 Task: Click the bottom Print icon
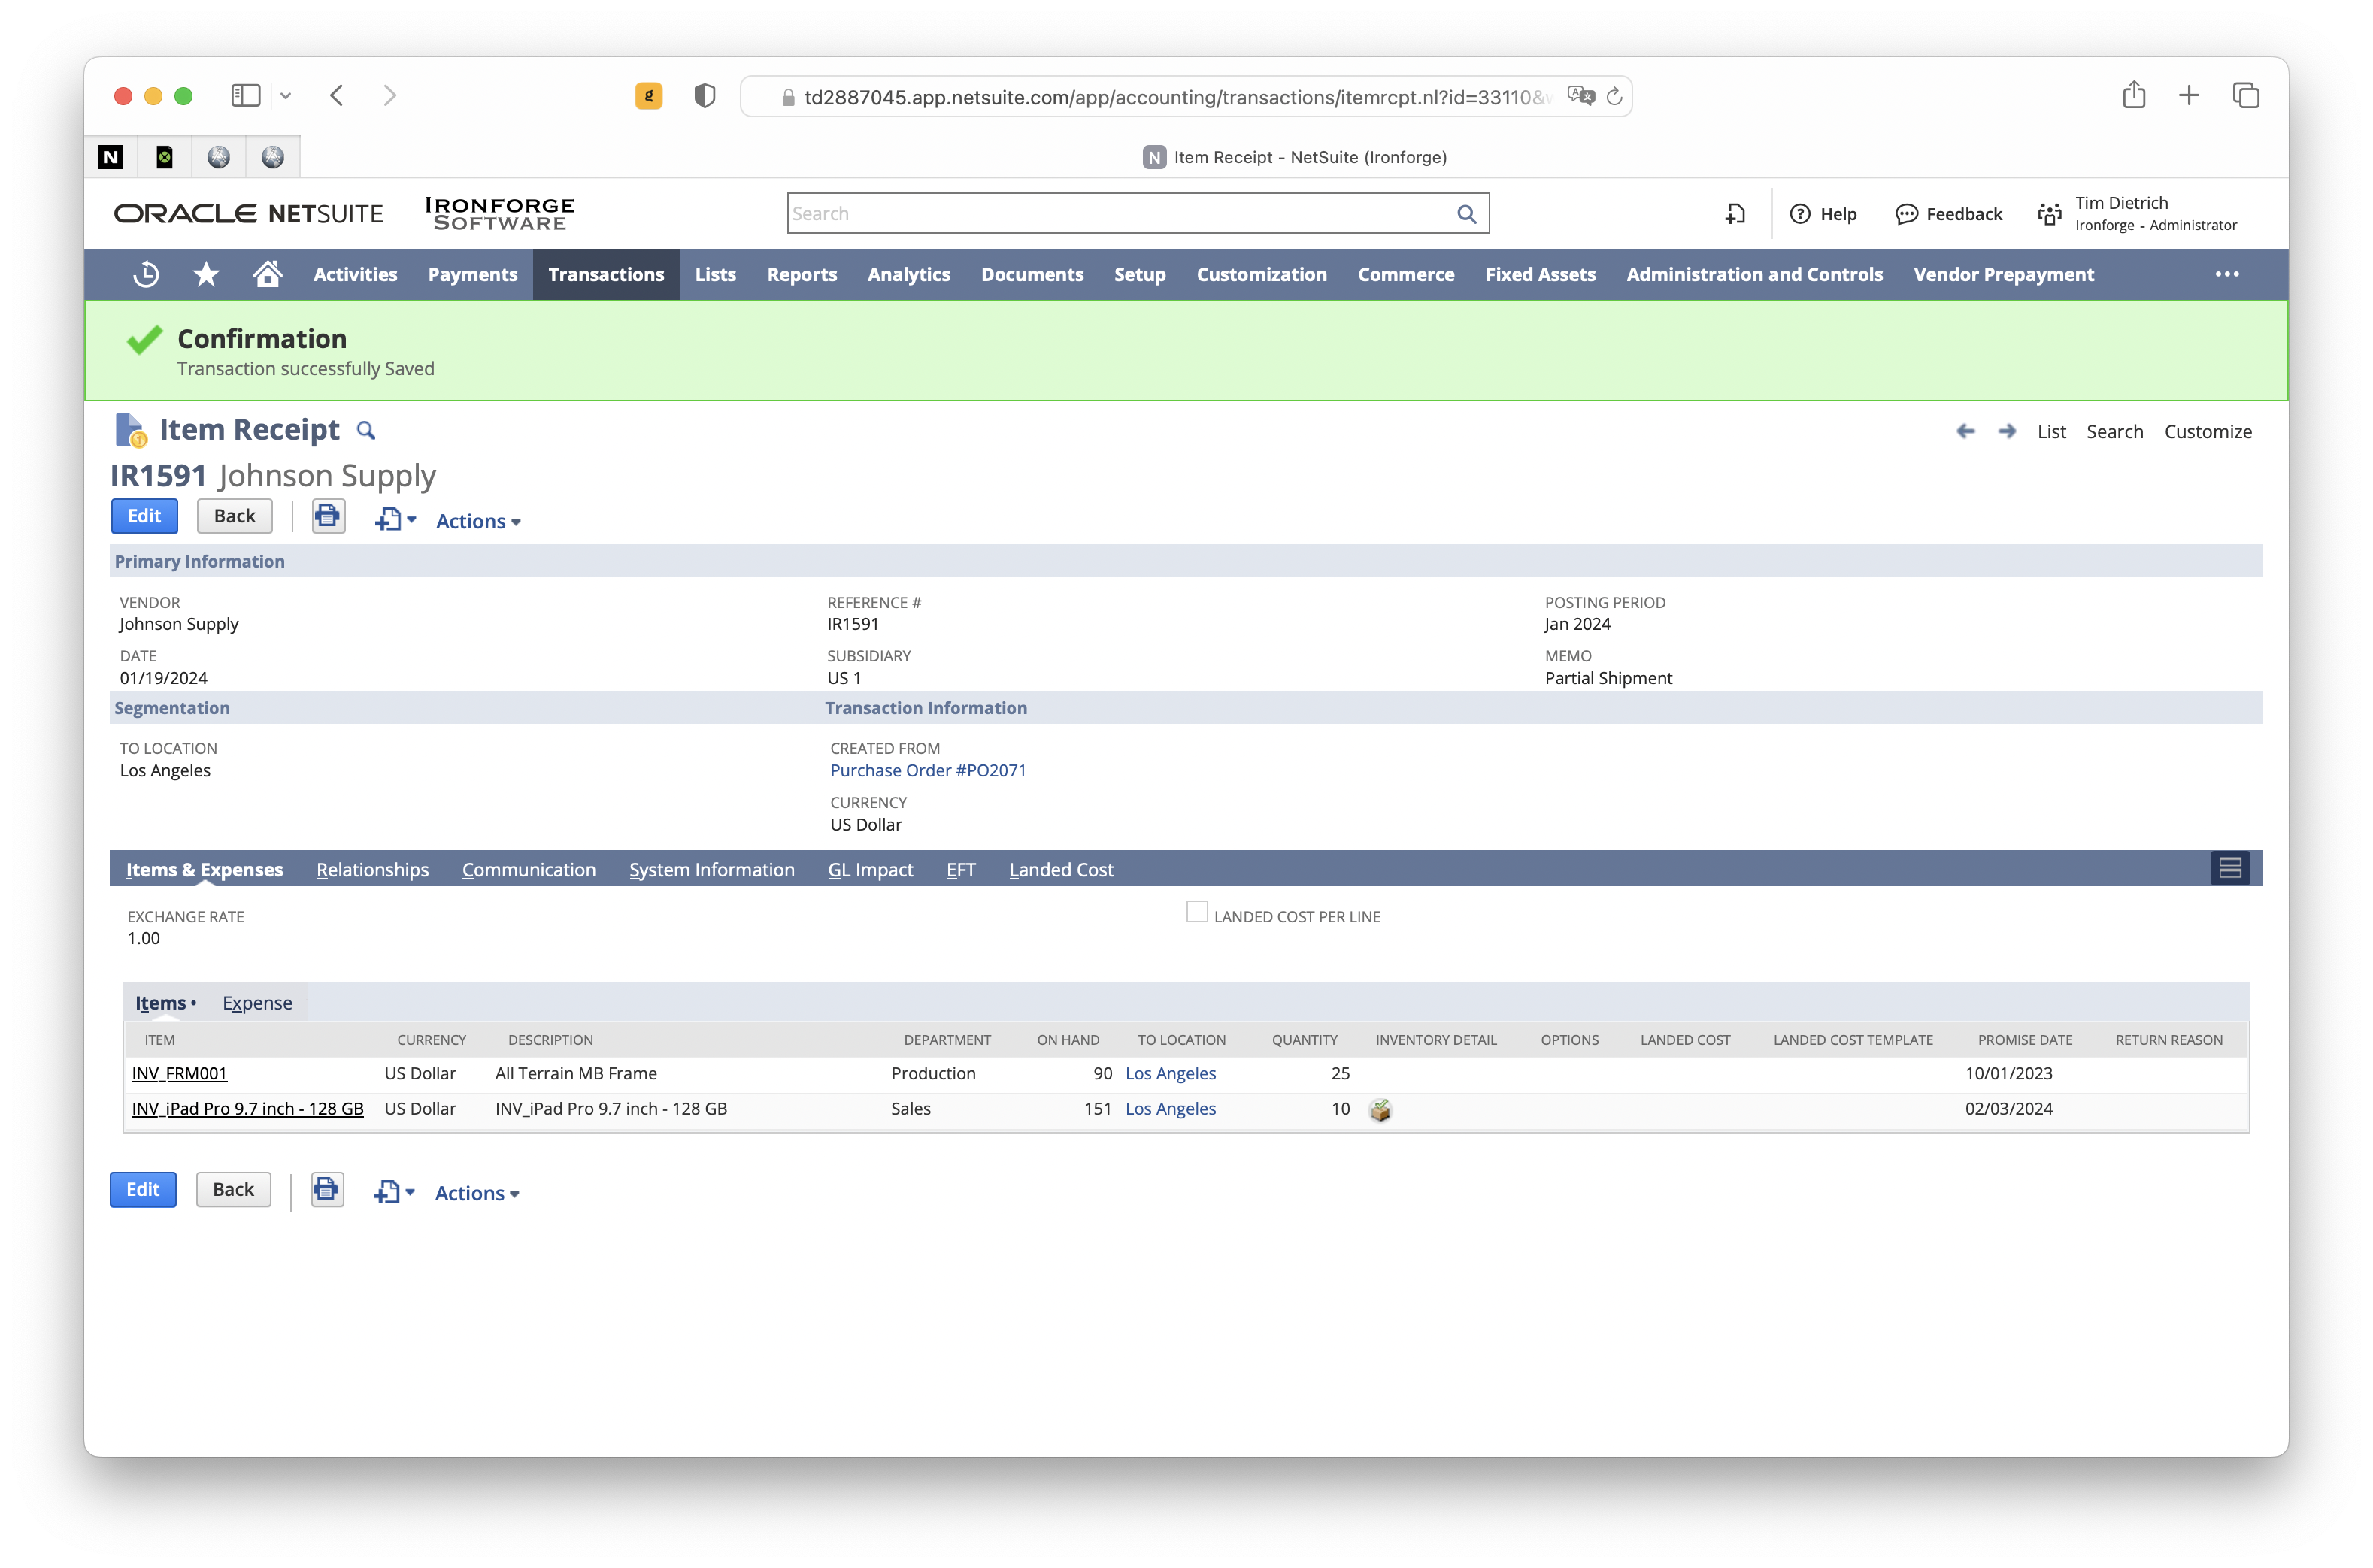pyautogui.click(x=326, y=1189)
